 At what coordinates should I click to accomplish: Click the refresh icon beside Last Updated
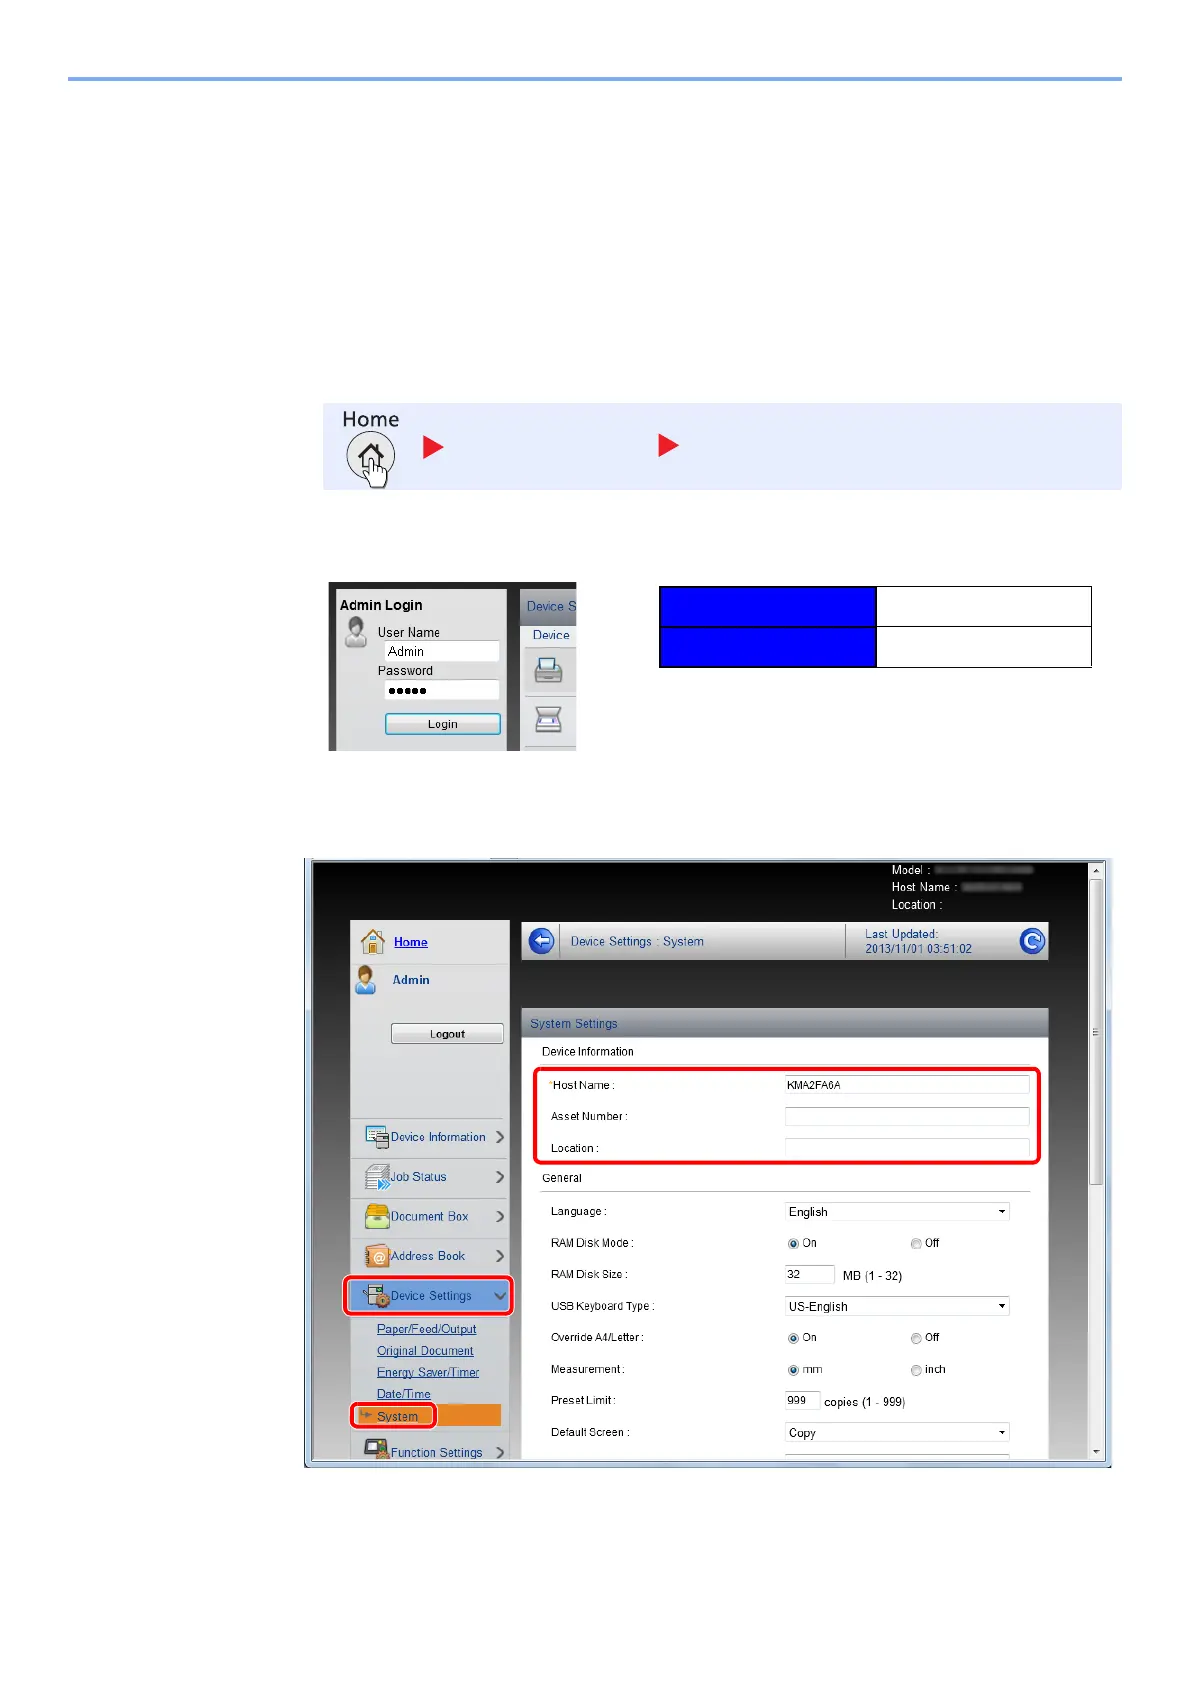click(1032, 941)
